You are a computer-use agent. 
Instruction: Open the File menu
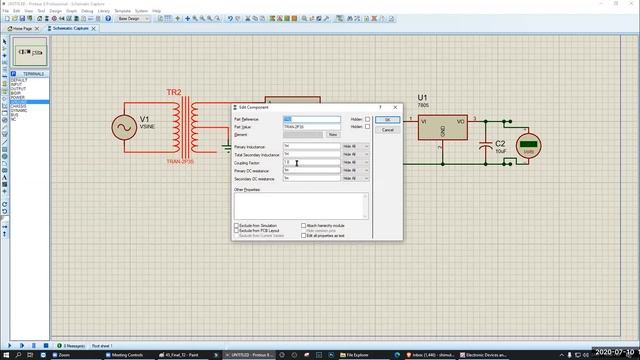click(6, 11)
